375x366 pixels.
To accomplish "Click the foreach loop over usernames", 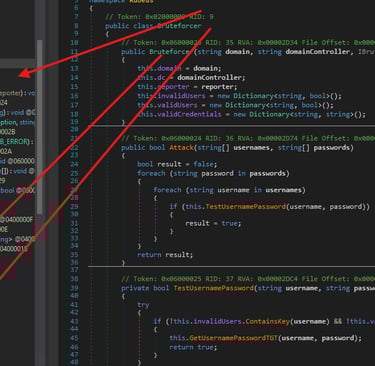I will coord(229,190).
